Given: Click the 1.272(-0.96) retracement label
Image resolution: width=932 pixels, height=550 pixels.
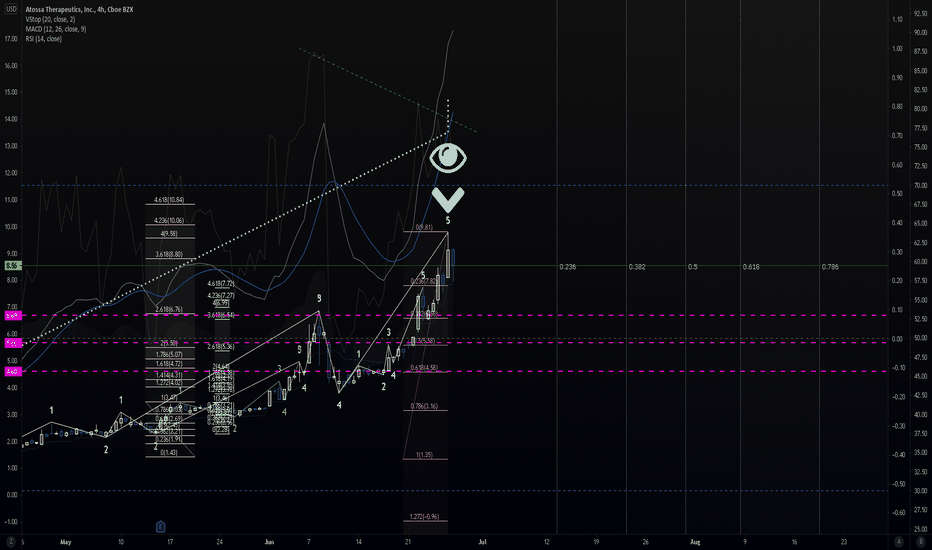Looking at the screenshot, I should 424,517.
